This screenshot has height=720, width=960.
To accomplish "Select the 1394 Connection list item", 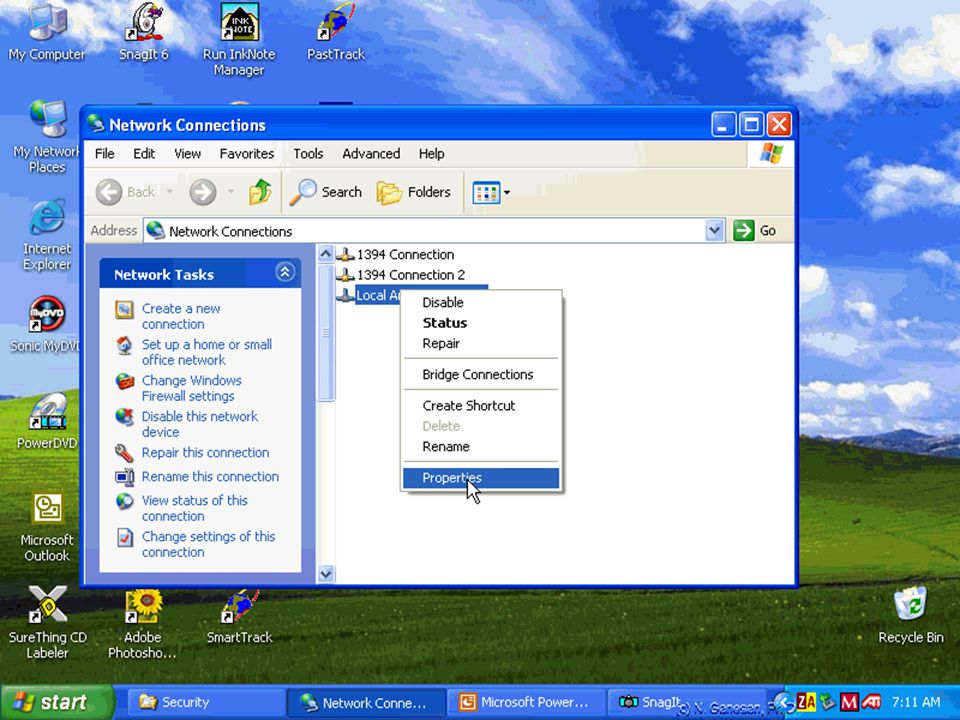I will point(396,255).
